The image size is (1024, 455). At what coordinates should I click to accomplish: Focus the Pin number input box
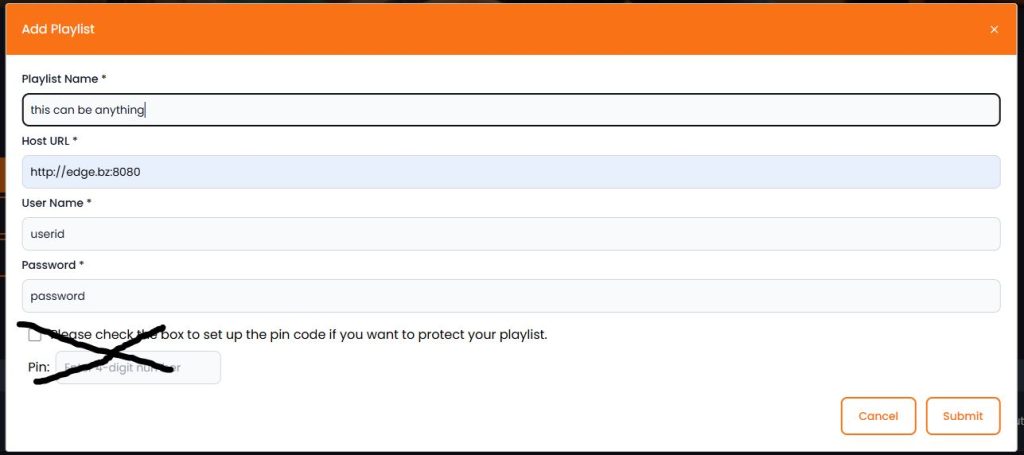coord(138,368)
